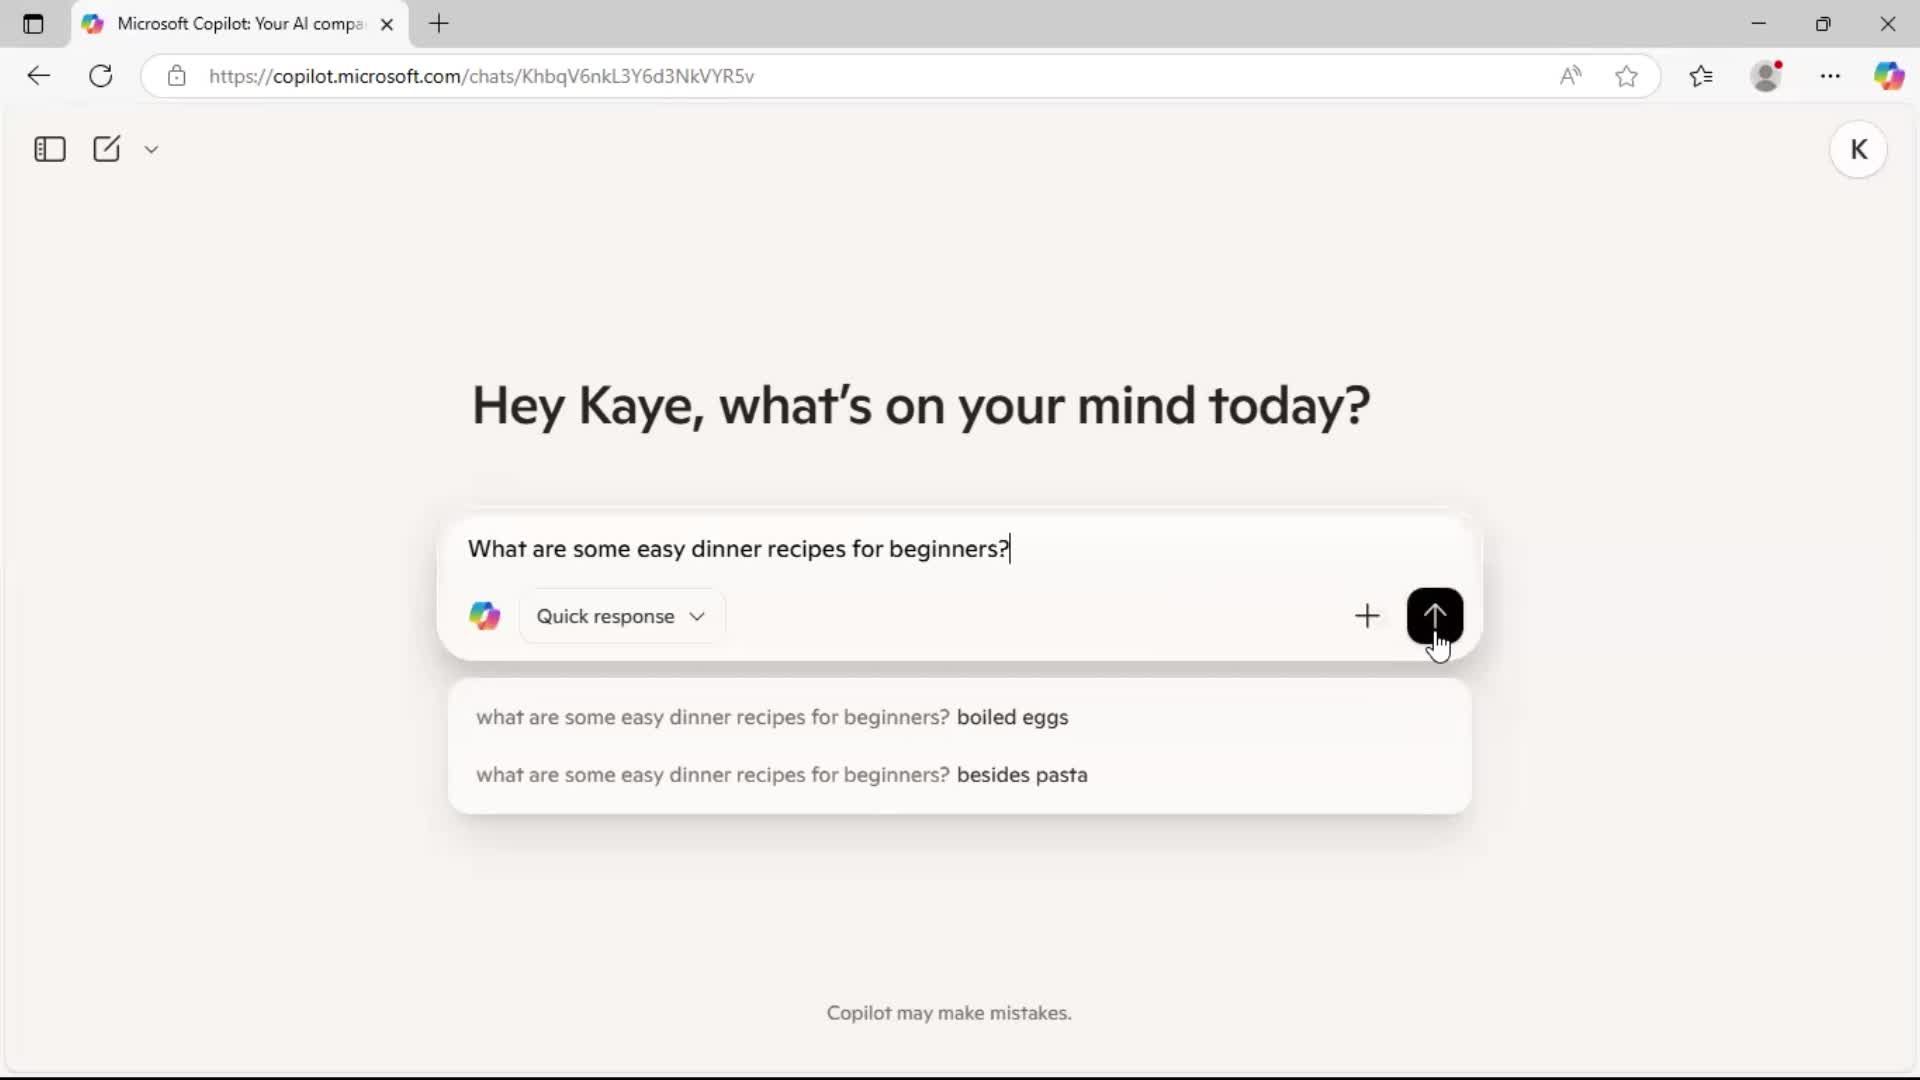The height and width of the screenshot is (1080, 1920).
Task: Send the typed message with the arrow button
Action: click(1435, 615)
